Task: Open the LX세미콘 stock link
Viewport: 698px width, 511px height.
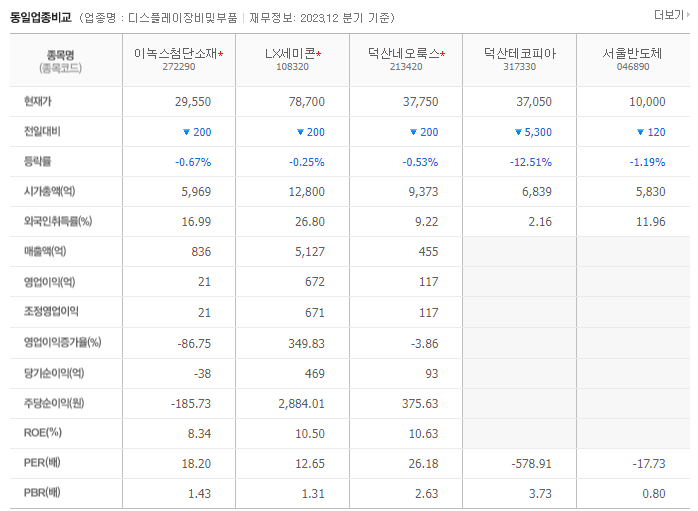Action: tap(290, 53)
